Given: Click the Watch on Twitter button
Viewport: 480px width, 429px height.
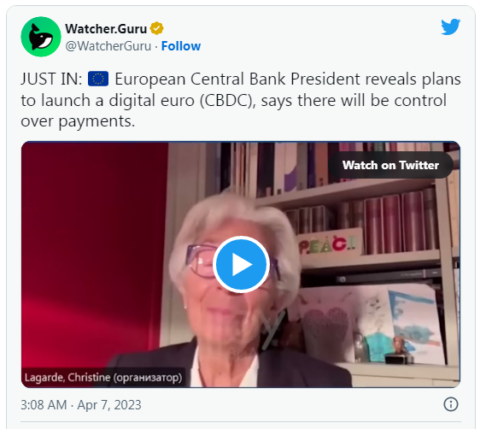Looking at the screenshot, I should click(390, 165).
